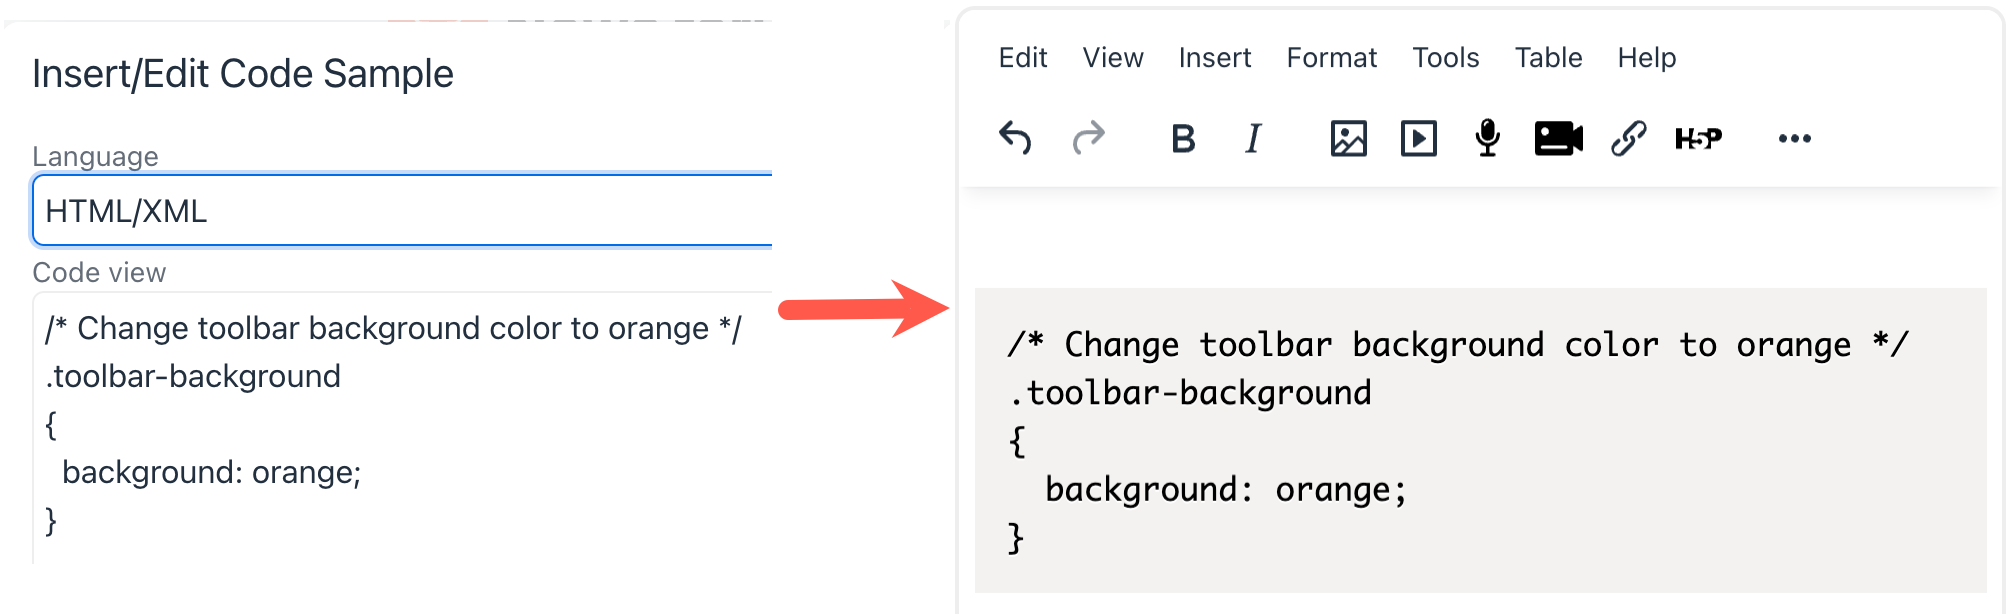The image size is (2016, 614).
Task: Toggle bold formatting
Action: click(x=1183, y=138)
